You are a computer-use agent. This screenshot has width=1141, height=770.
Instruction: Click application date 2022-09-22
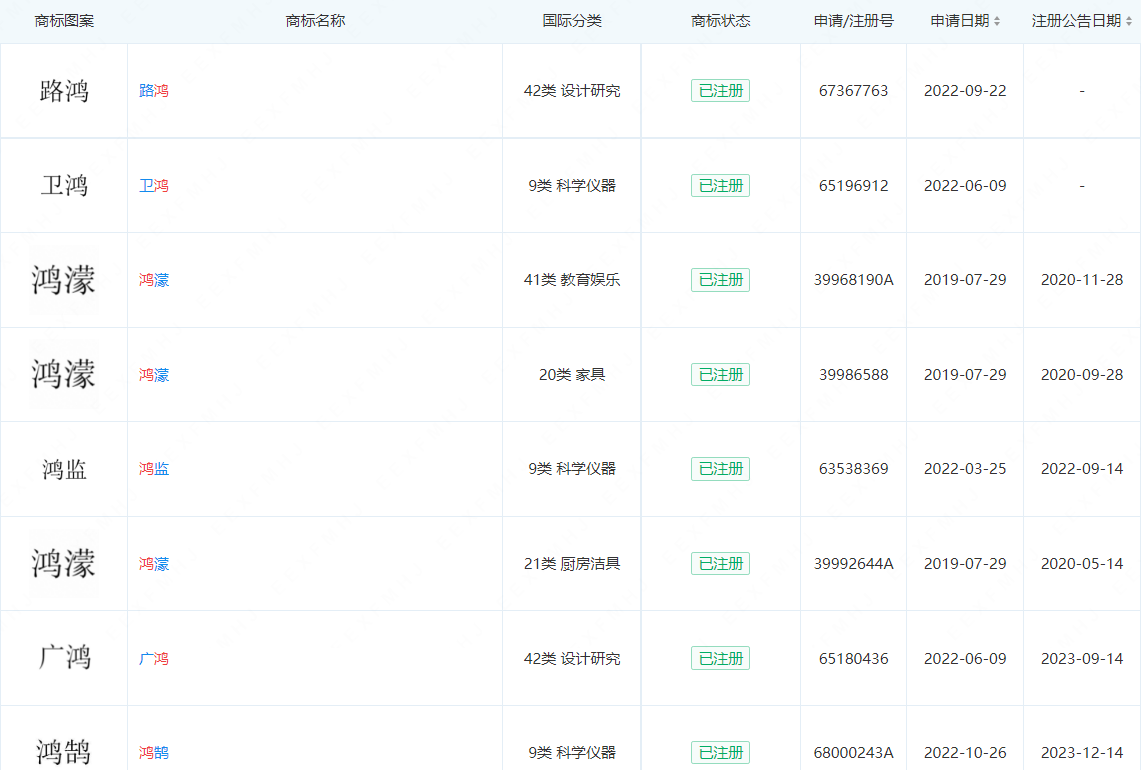pyautogui.click(x=965, y=91)
